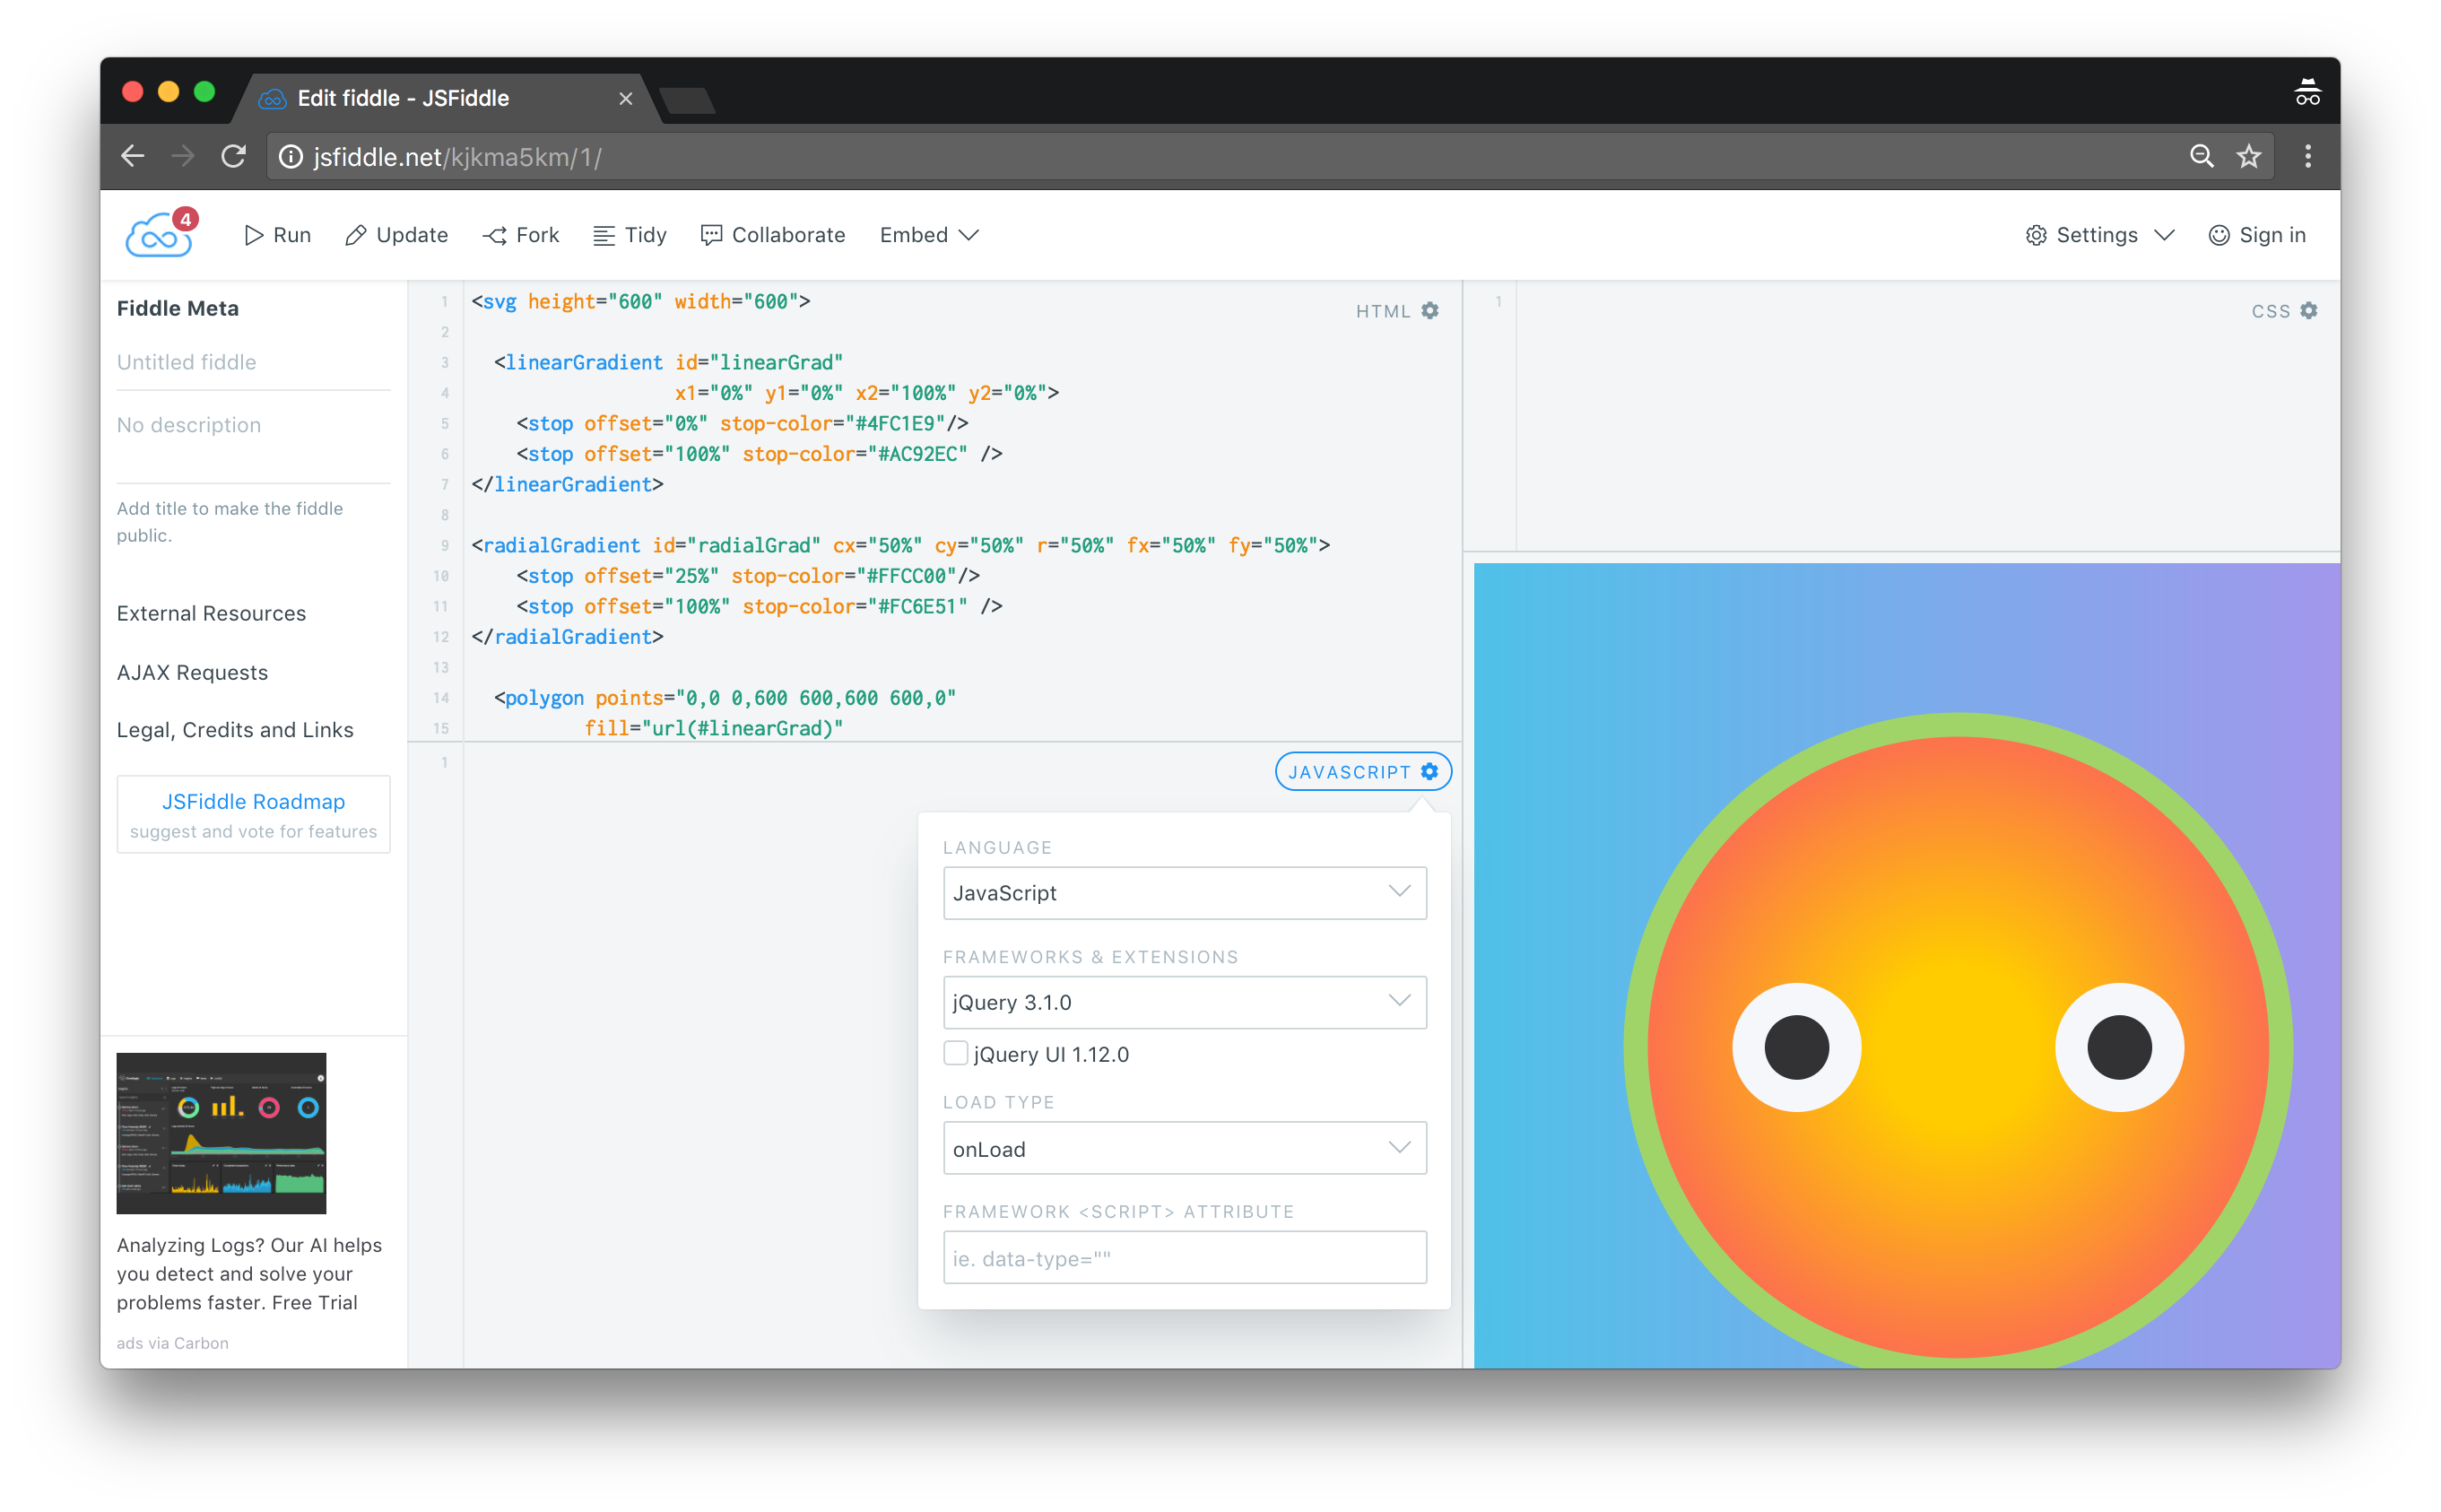The height and width of the screenshot is (1512, 2441).
Task: Enable jQuery UI 1.12.0 framework extension
Action: coord(957,1052)
